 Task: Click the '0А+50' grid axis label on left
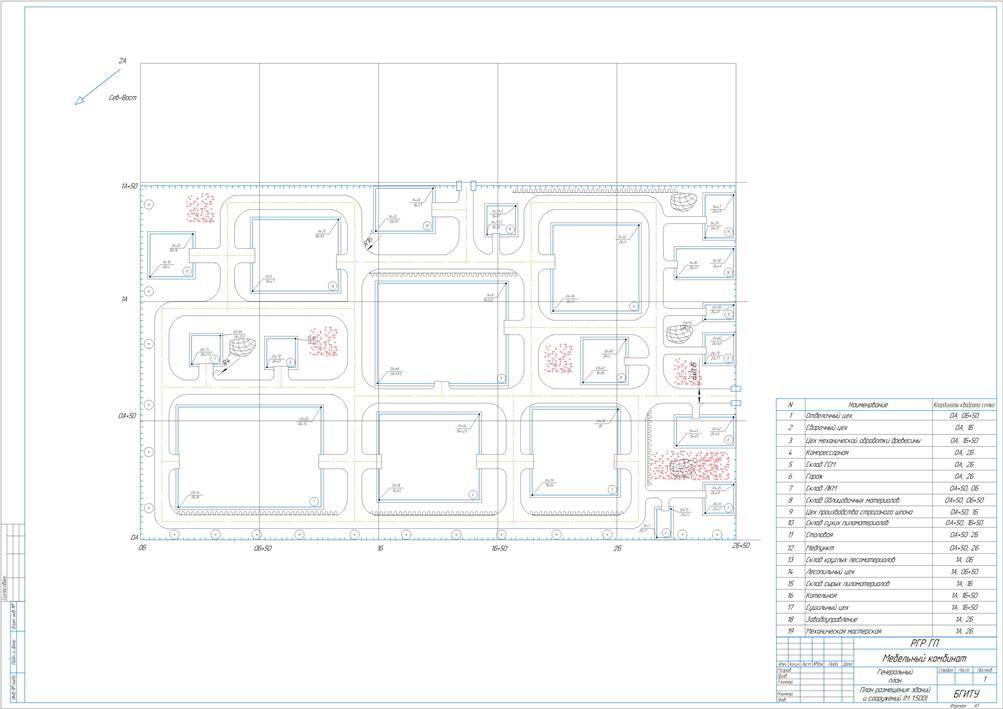(x=127, y=416)
